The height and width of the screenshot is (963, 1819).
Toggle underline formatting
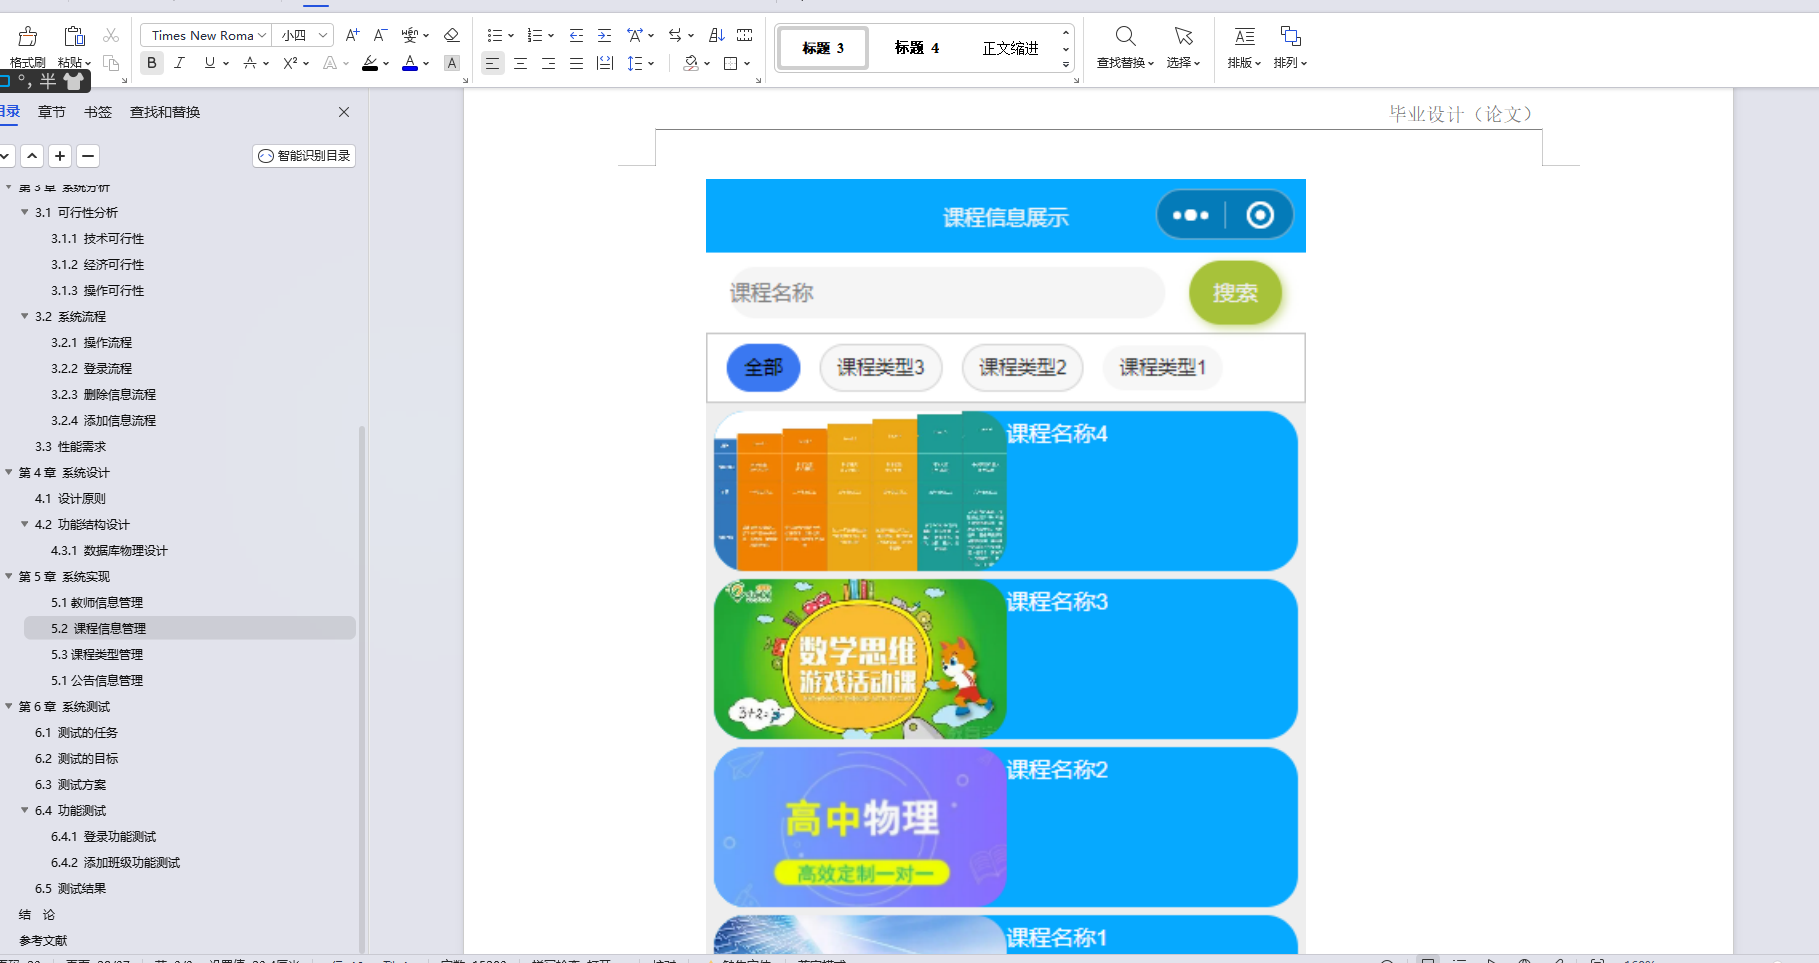click(208, 62)
